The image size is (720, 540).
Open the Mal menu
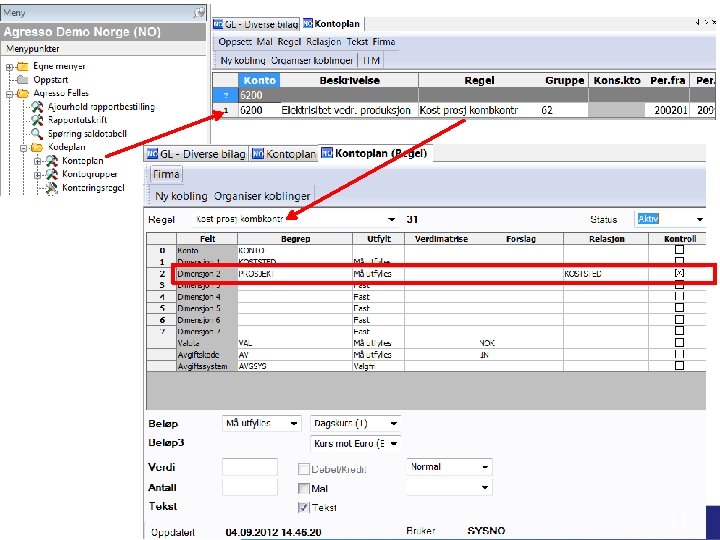264,42
